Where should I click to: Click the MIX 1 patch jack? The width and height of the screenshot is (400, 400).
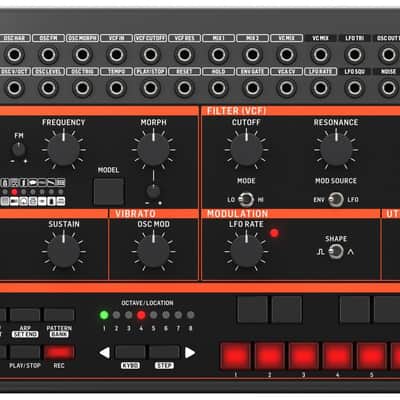218,55
